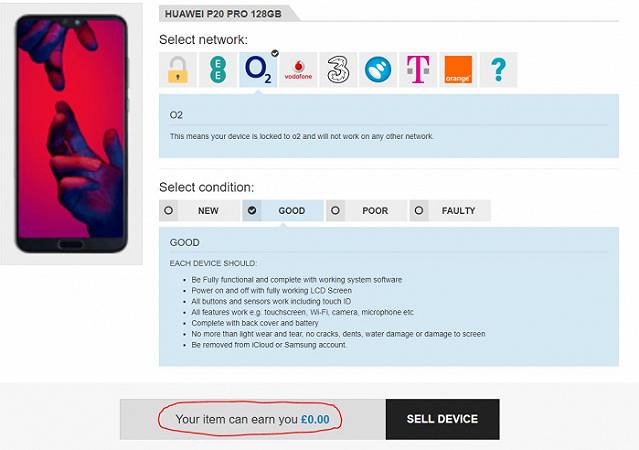
Task: Choose the Orange network icon
Action: tap(458, 70)
